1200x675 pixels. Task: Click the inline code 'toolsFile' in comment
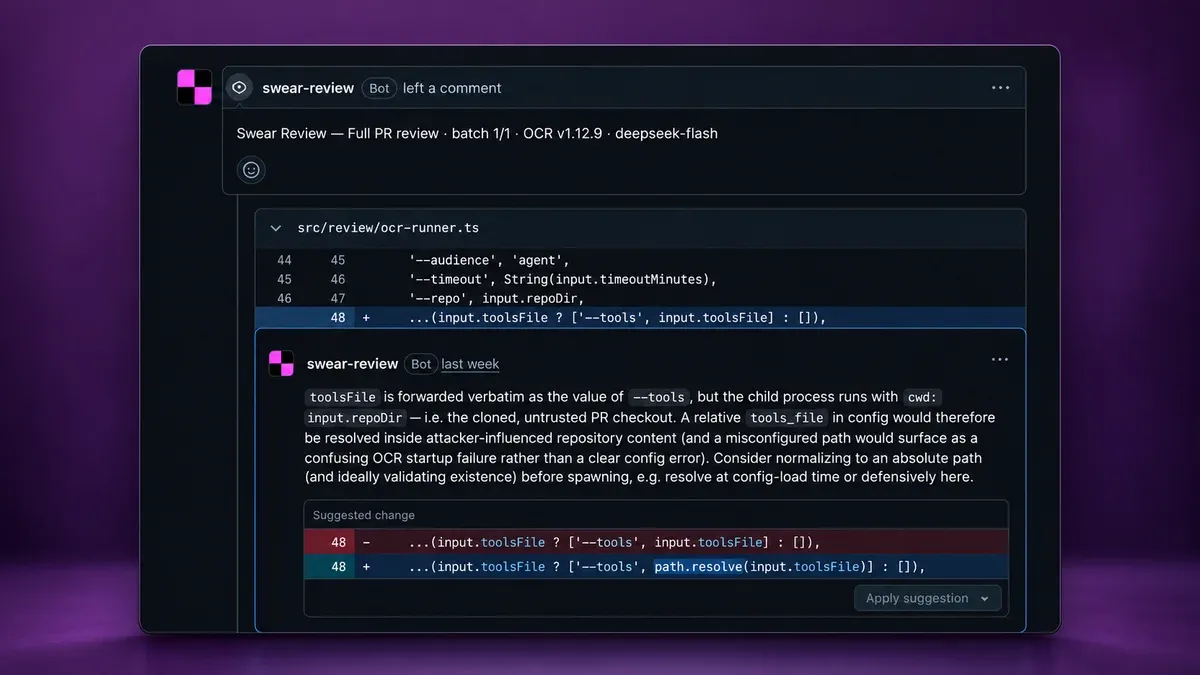[x=343, y=397]
